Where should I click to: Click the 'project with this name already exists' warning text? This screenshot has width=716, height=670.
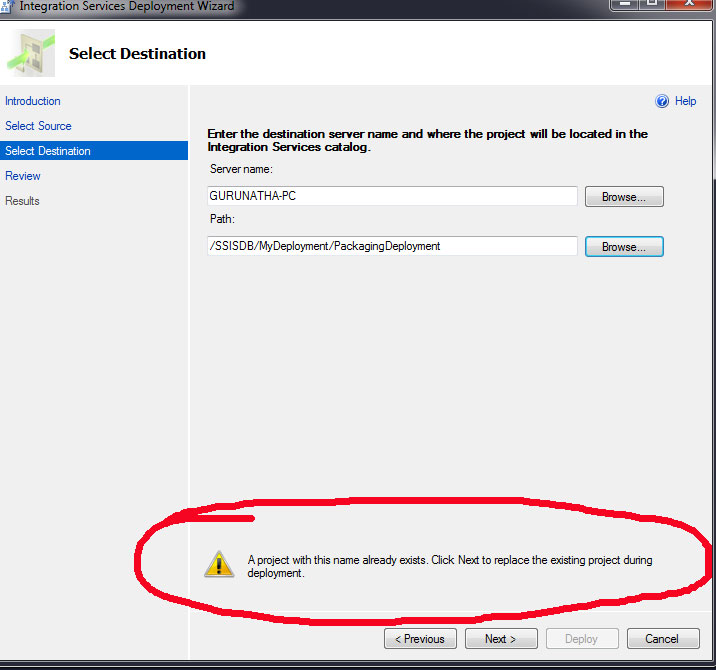450,566
